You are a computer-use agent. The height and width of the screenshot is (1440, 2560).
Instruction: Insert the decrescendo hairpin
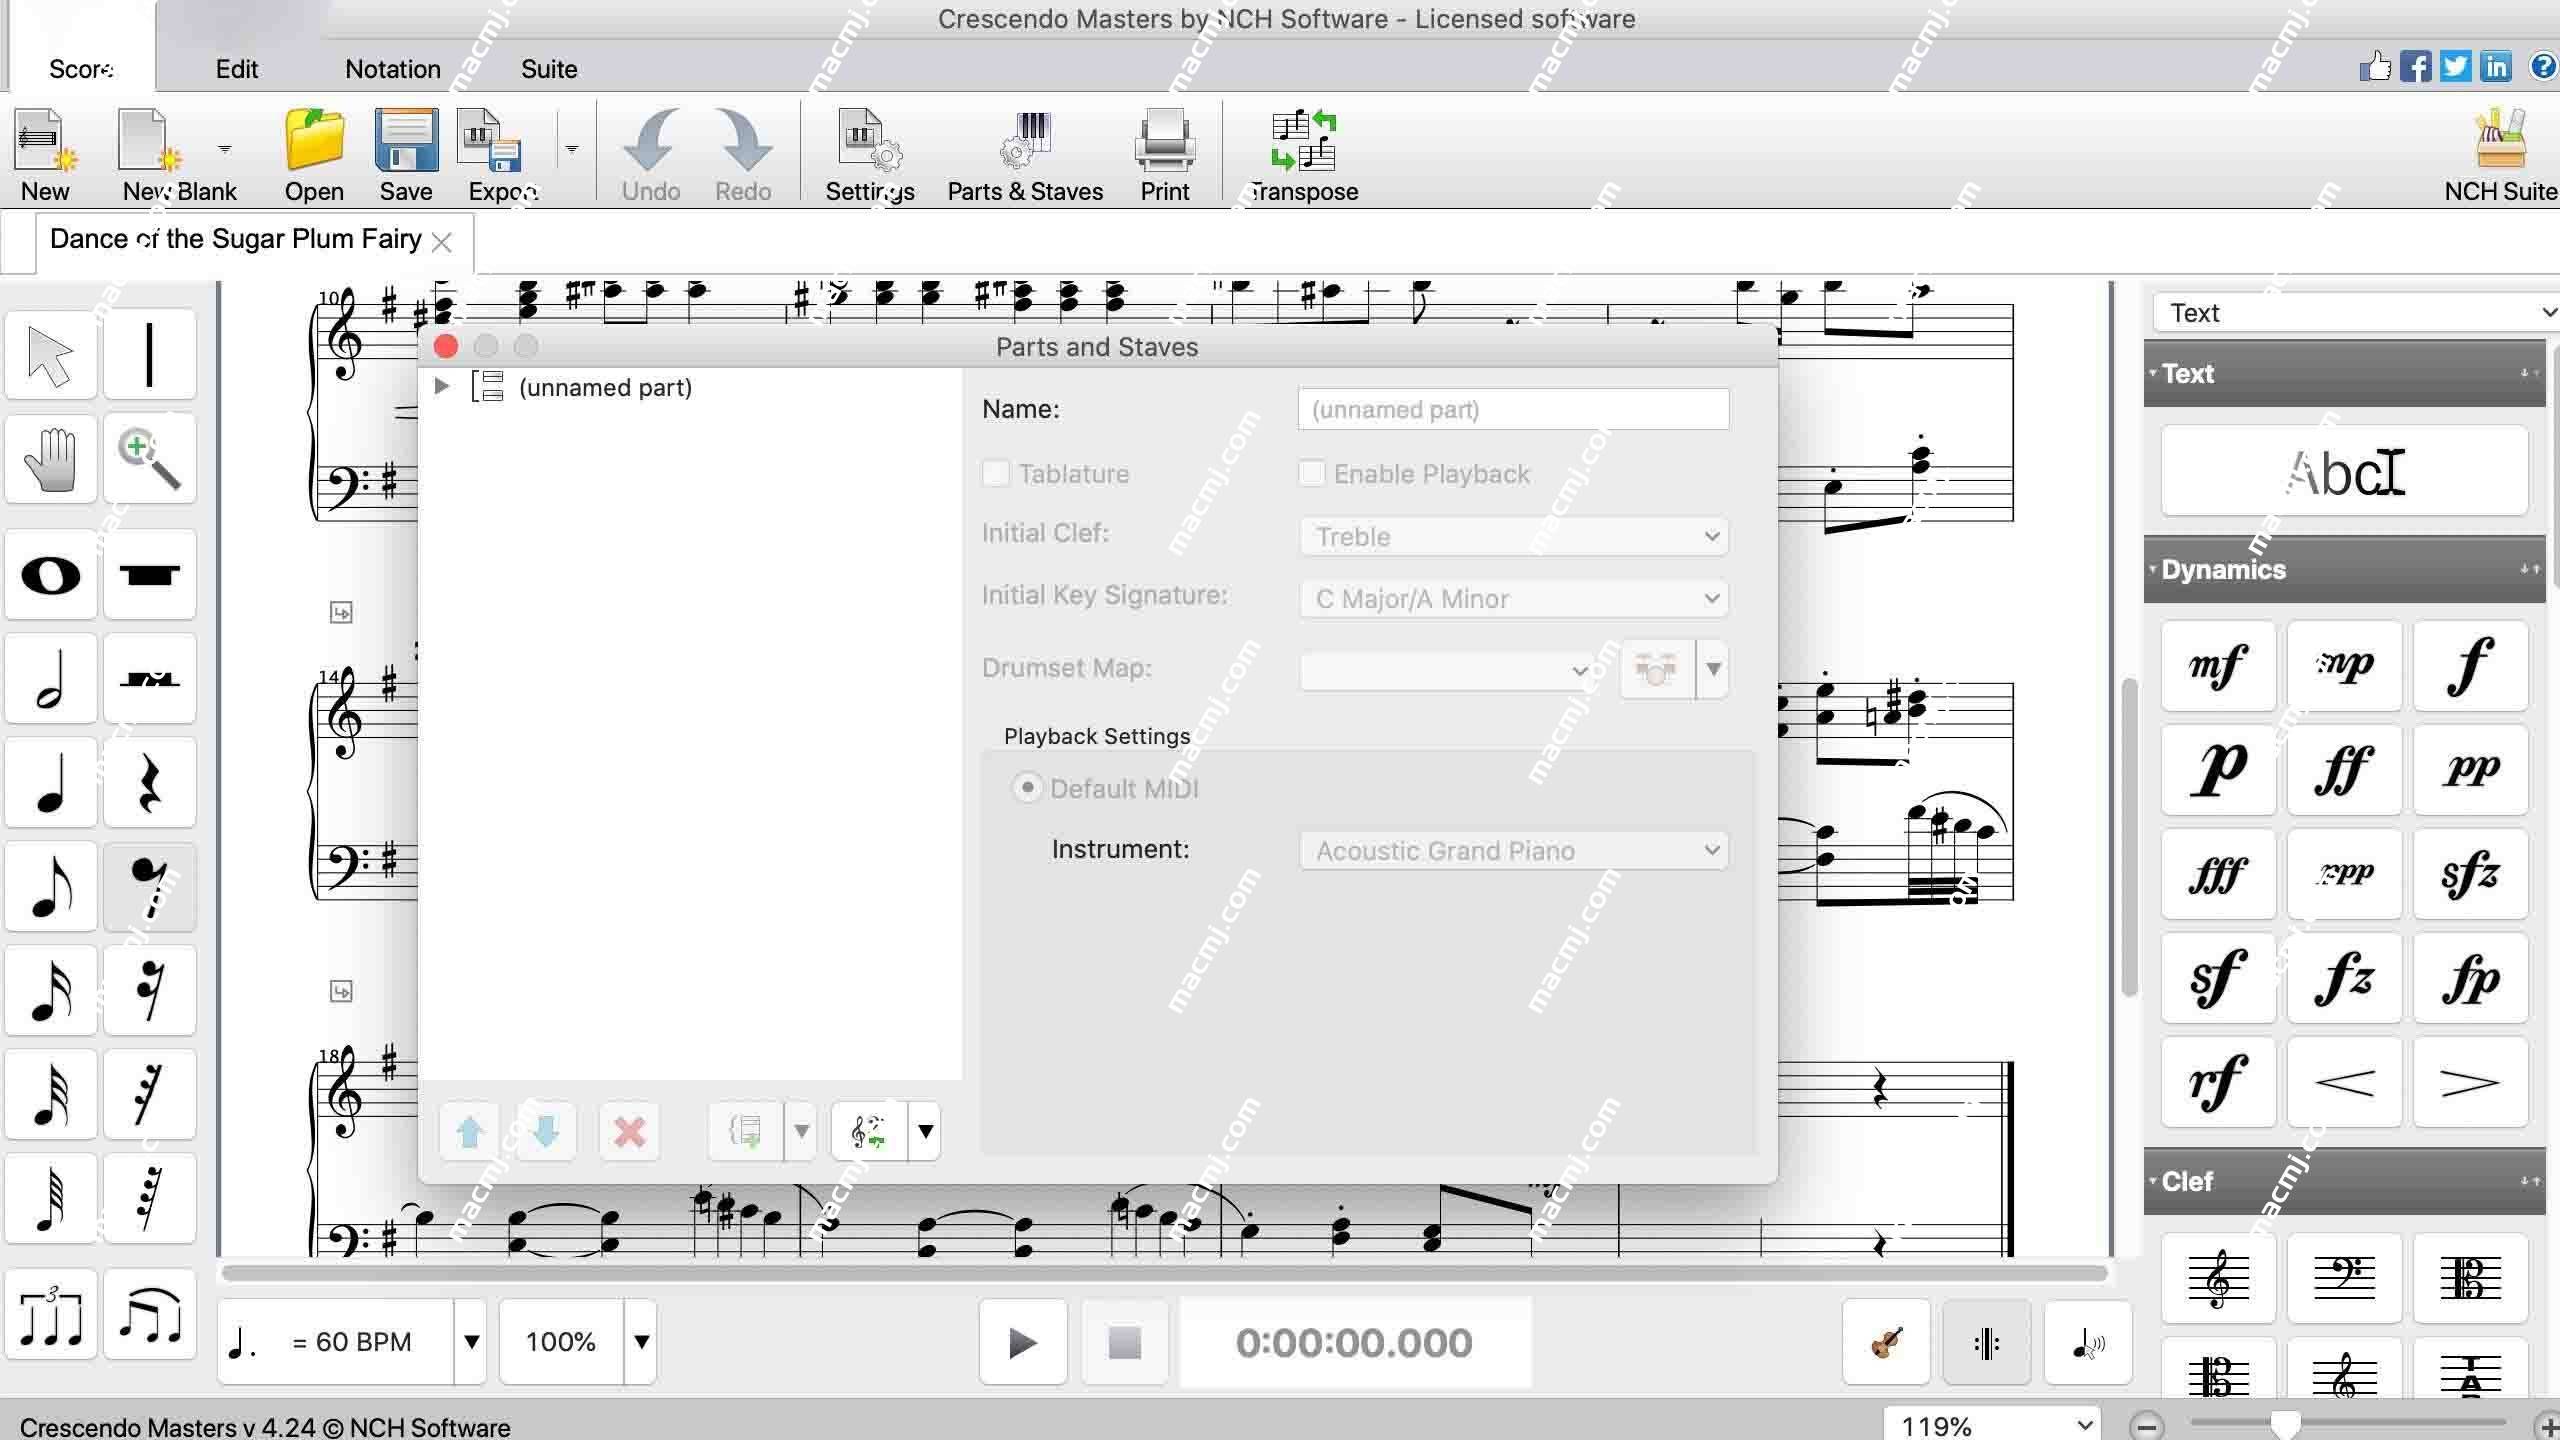pos(2470,1082)
